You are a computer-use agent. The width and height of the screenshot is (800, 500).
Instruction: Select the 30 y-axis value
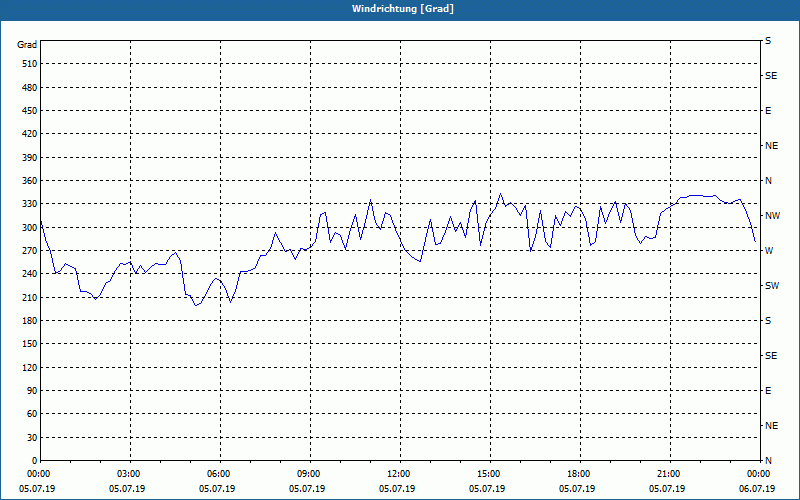coord(32,438)
